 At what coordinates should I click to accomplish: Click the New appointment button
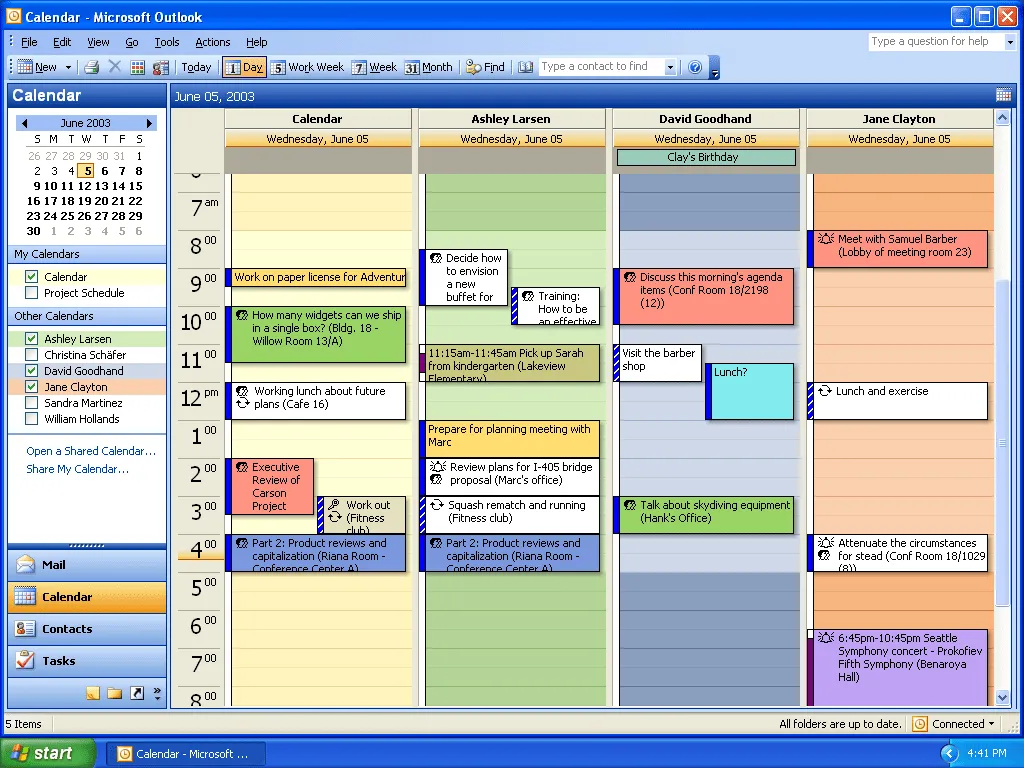point(37,67)
